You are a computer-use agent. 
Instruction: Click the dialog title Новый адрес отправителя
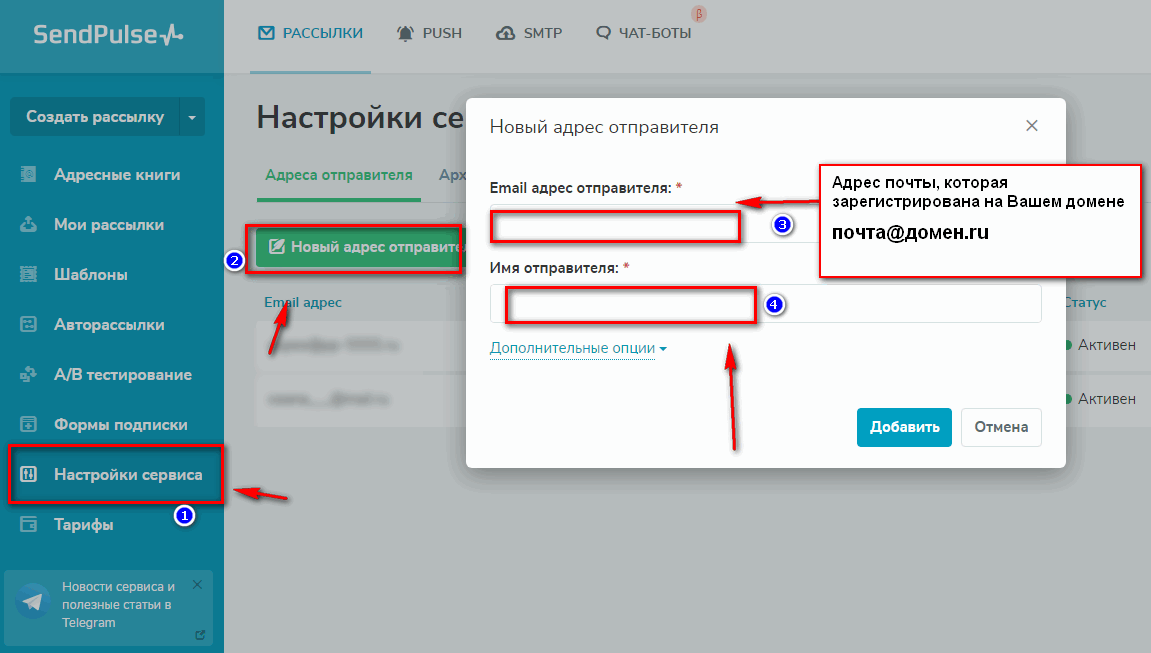604,127
